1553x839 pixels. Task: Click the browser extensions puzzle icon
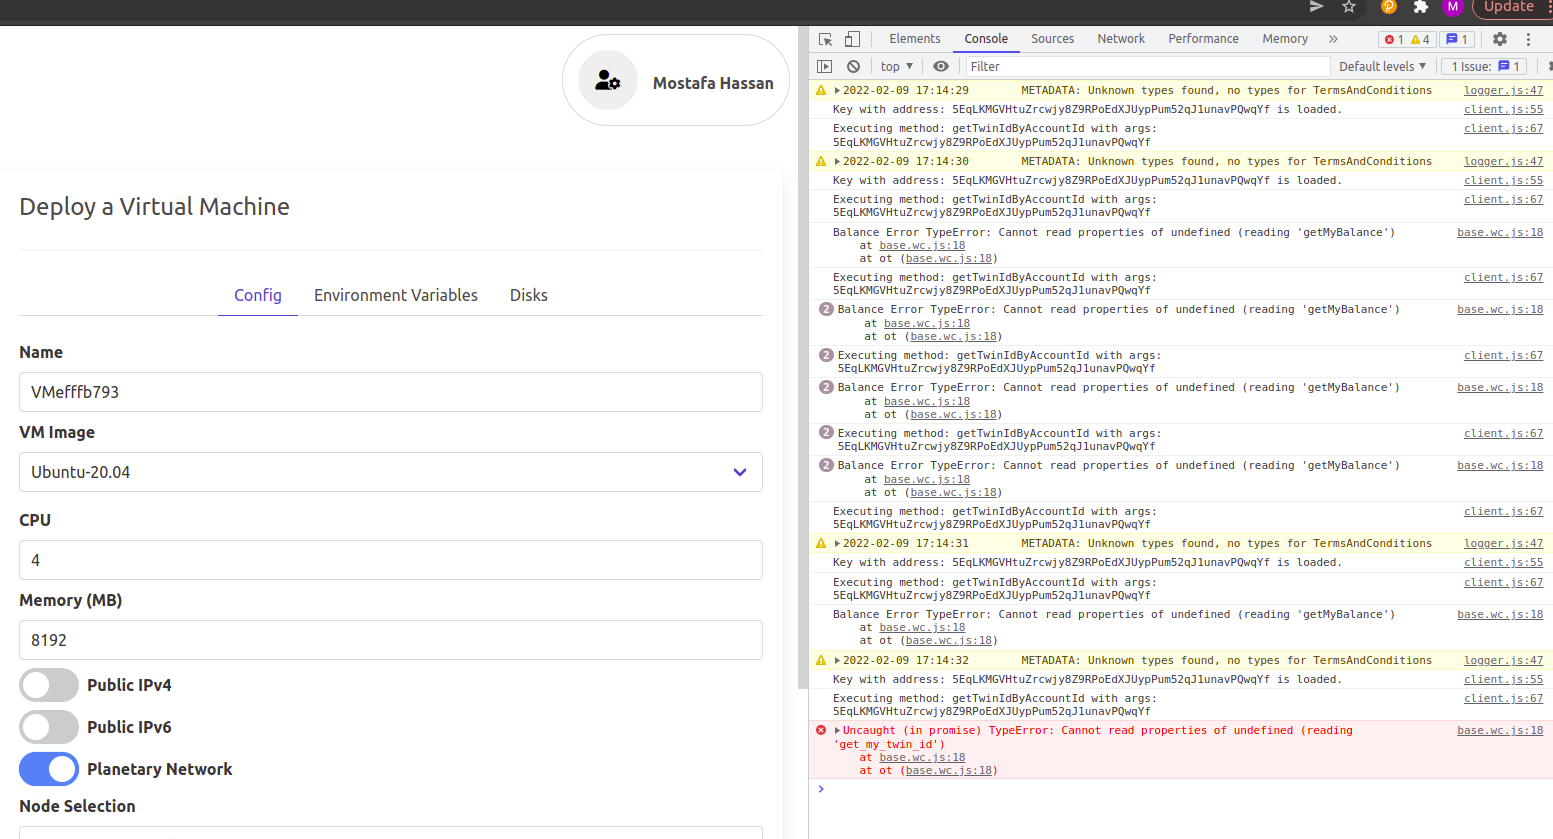(1420, 7)
